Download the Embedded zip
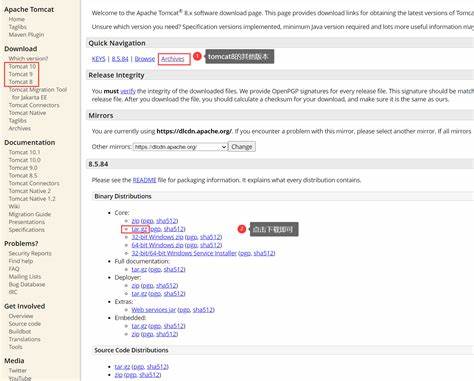474x381 pixels. (x=135, y=334)
